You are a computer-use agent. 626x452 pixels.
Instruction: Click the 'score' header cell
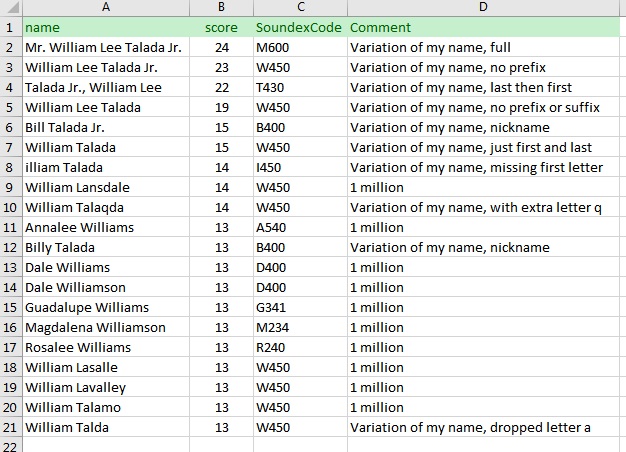coord(220,28)
